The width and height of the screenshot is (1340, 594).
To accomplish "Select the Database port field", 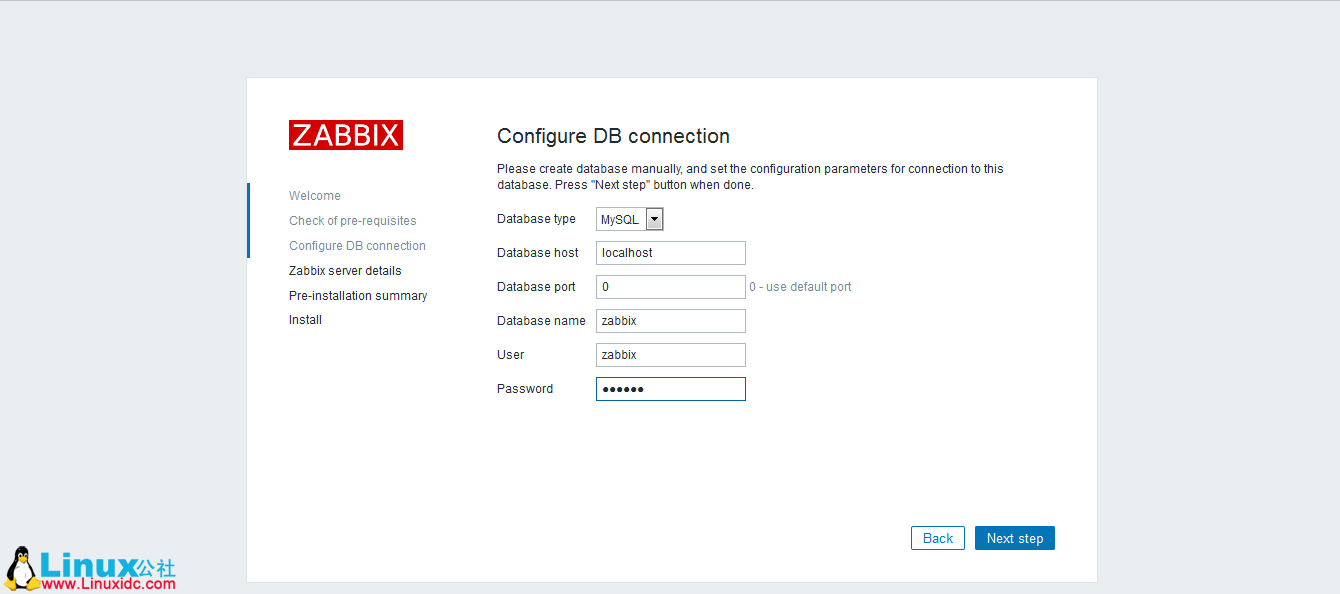I will (670, 286).
